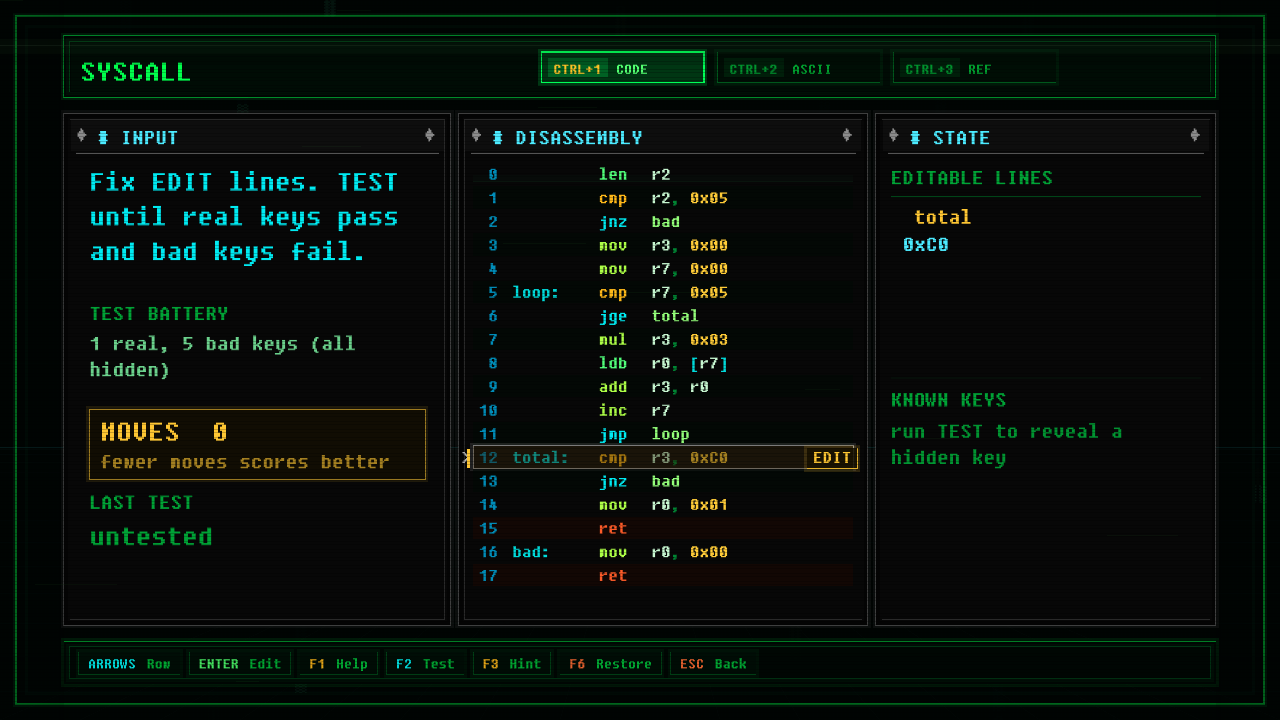Click the INPUT panel grip icon

click(x=103, y=137)
